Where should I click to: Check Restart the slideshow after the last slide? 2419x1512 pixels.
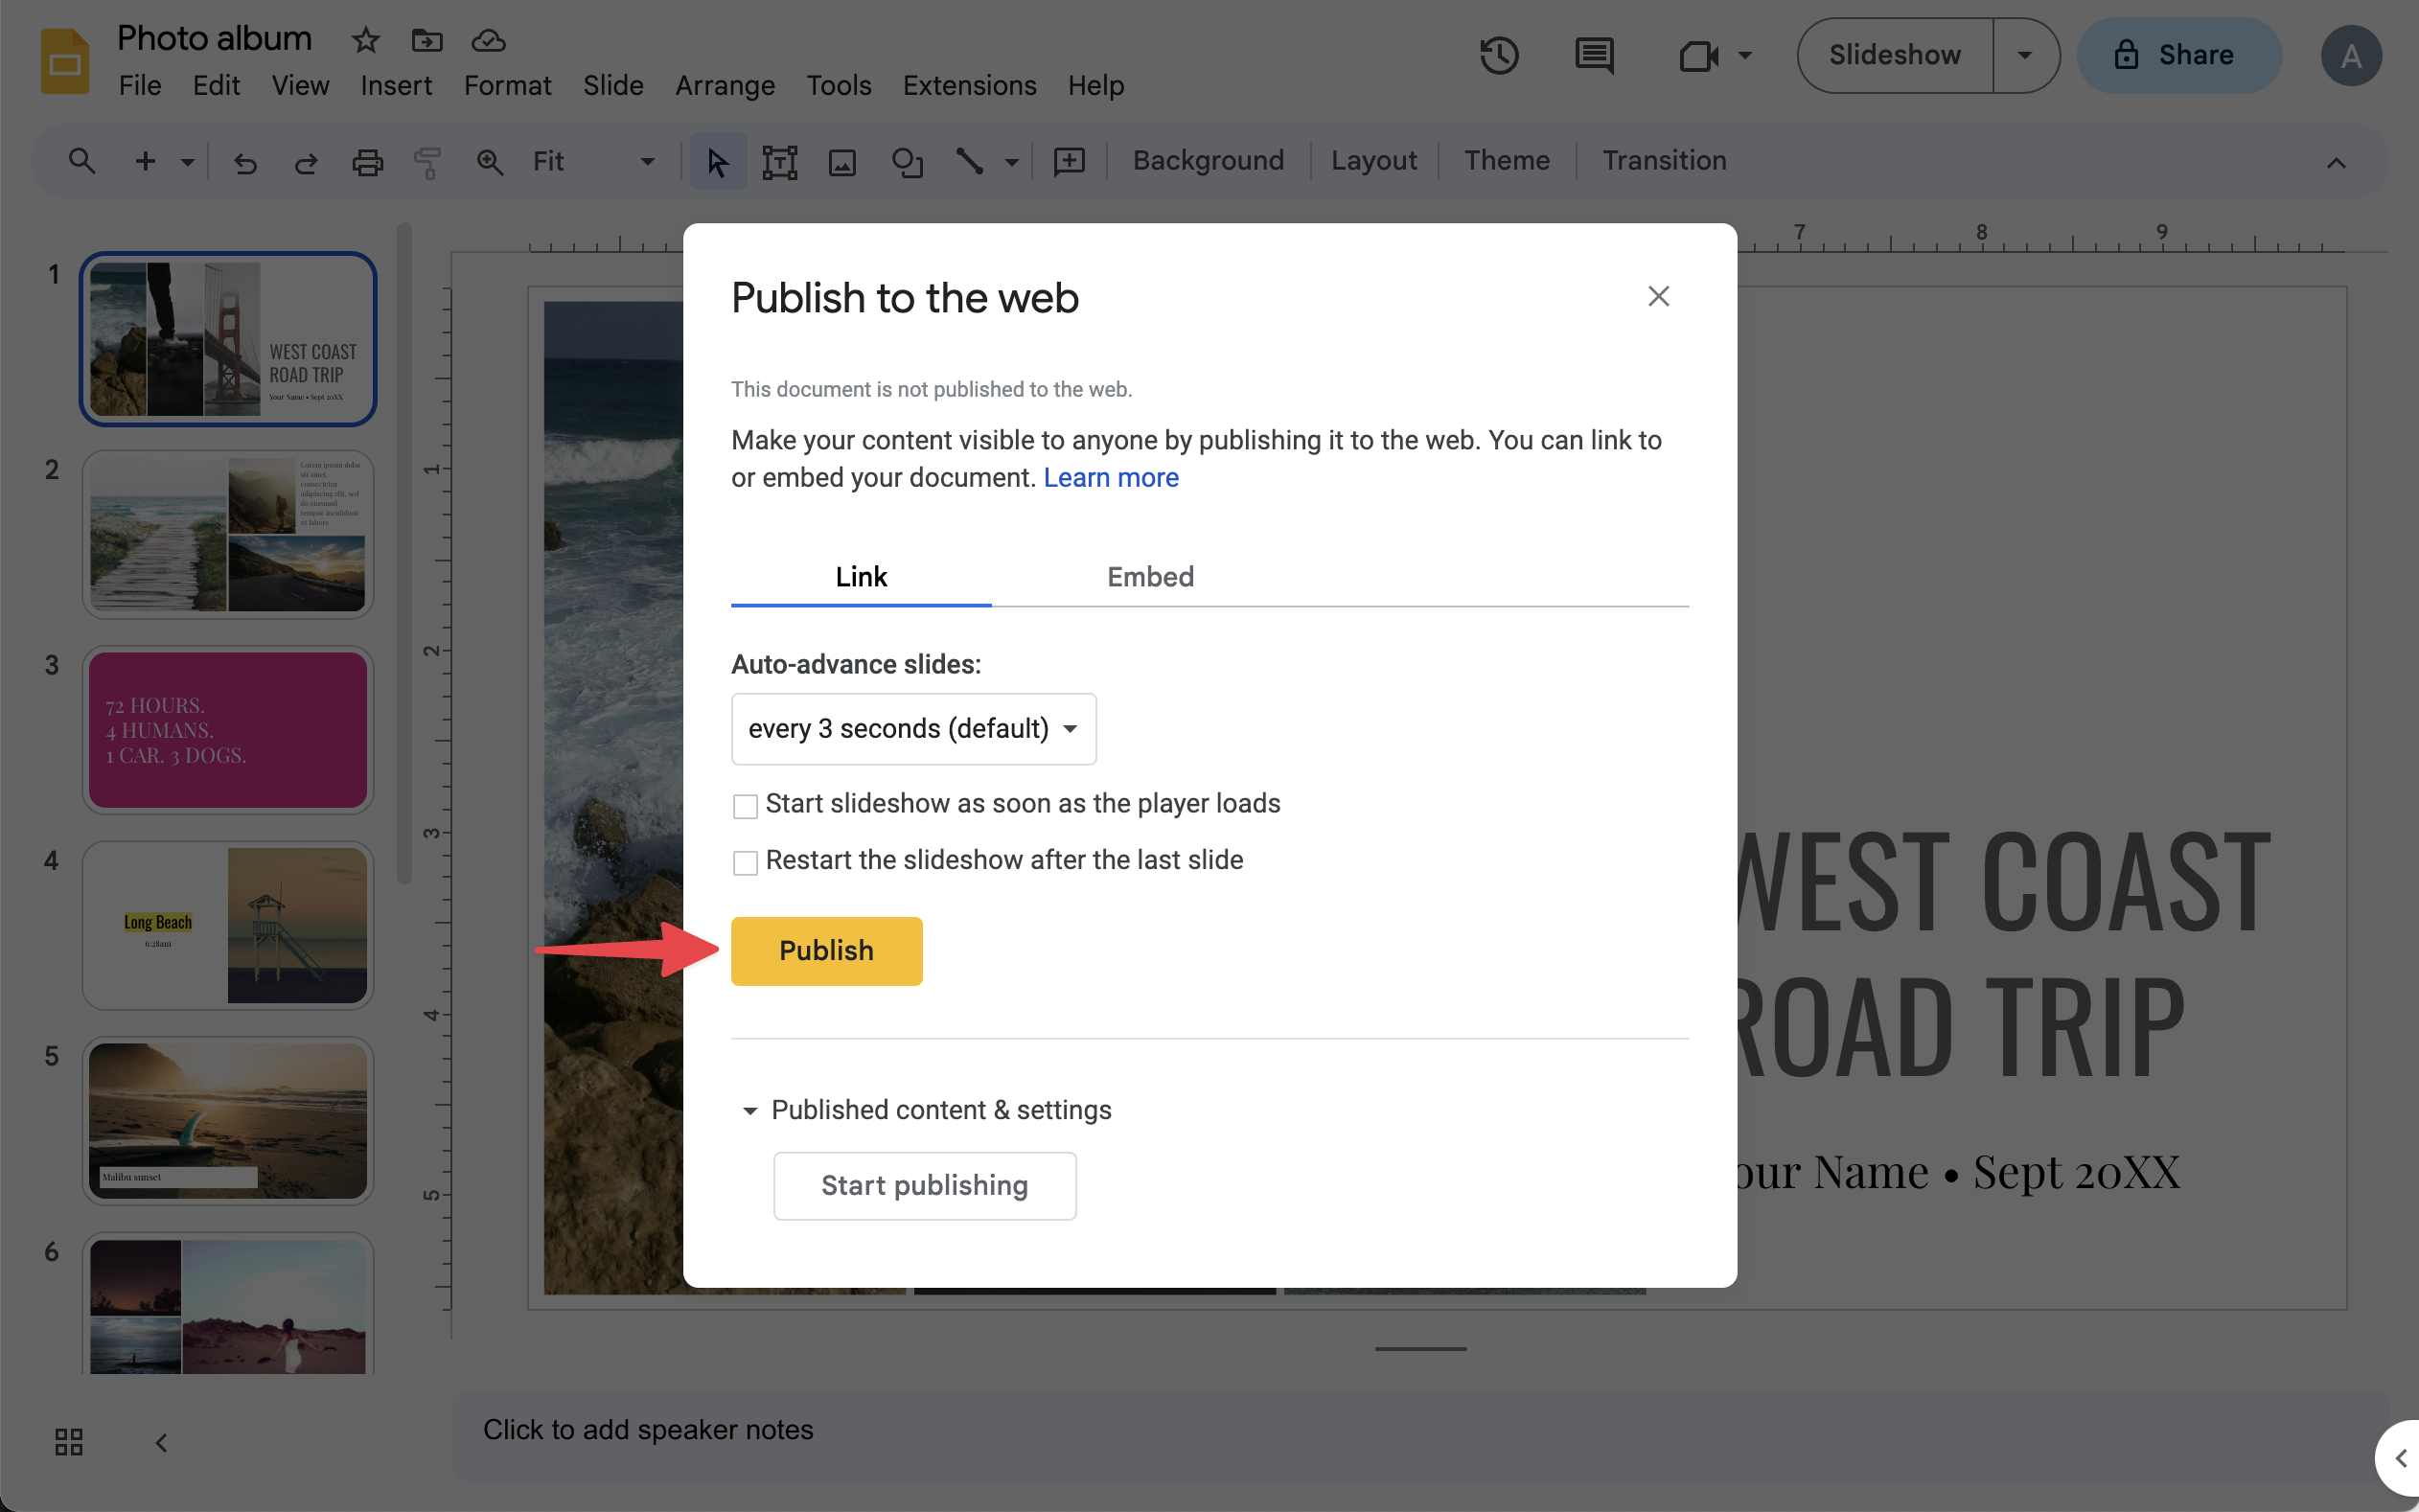pyautogui.click(x=744, y=862)
